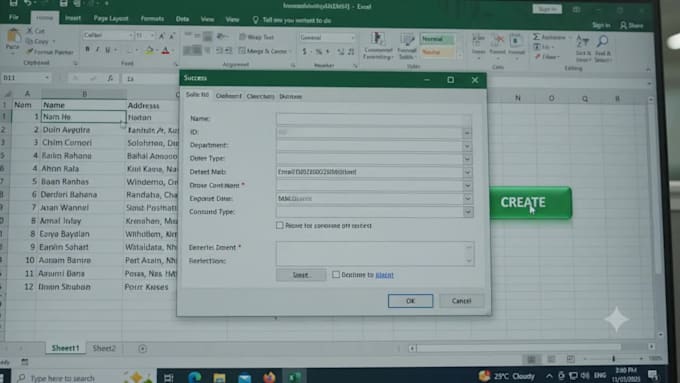Viewport: 680px width, 383px height.
Task: Apply the Percent Style format
Action: [319, 52]
